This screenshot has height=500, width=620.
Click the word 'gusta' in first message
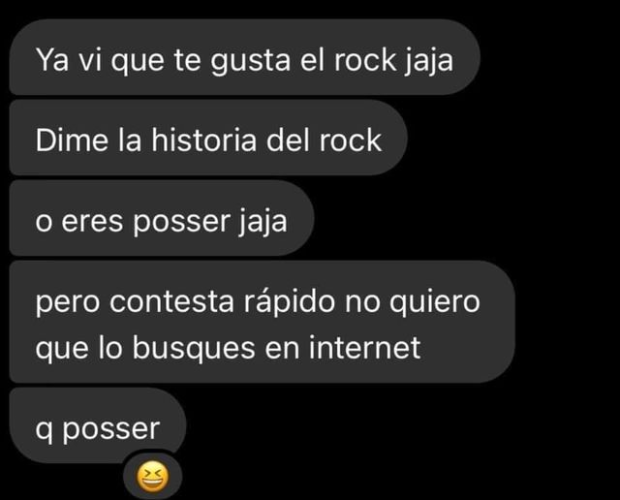pos(250,62)
